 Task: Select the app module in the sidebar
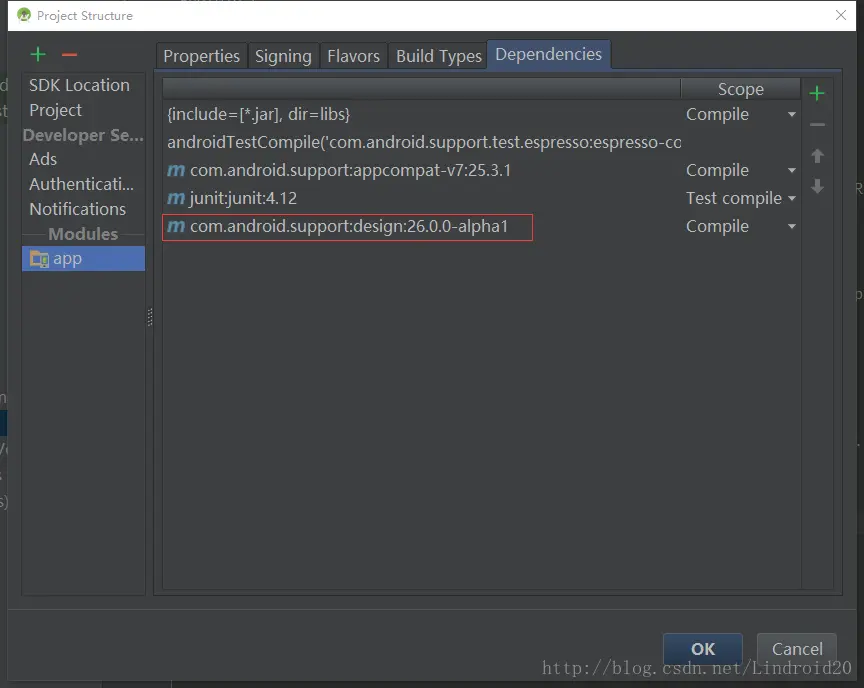[83, 258]
